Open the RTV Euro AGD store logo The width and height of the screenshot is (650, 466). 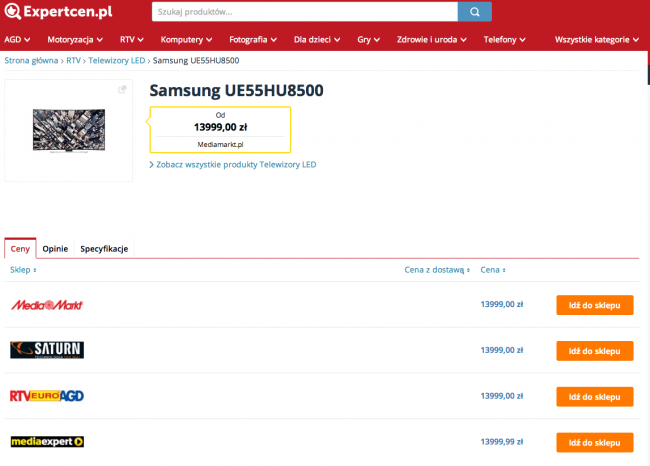pos(47,396)
